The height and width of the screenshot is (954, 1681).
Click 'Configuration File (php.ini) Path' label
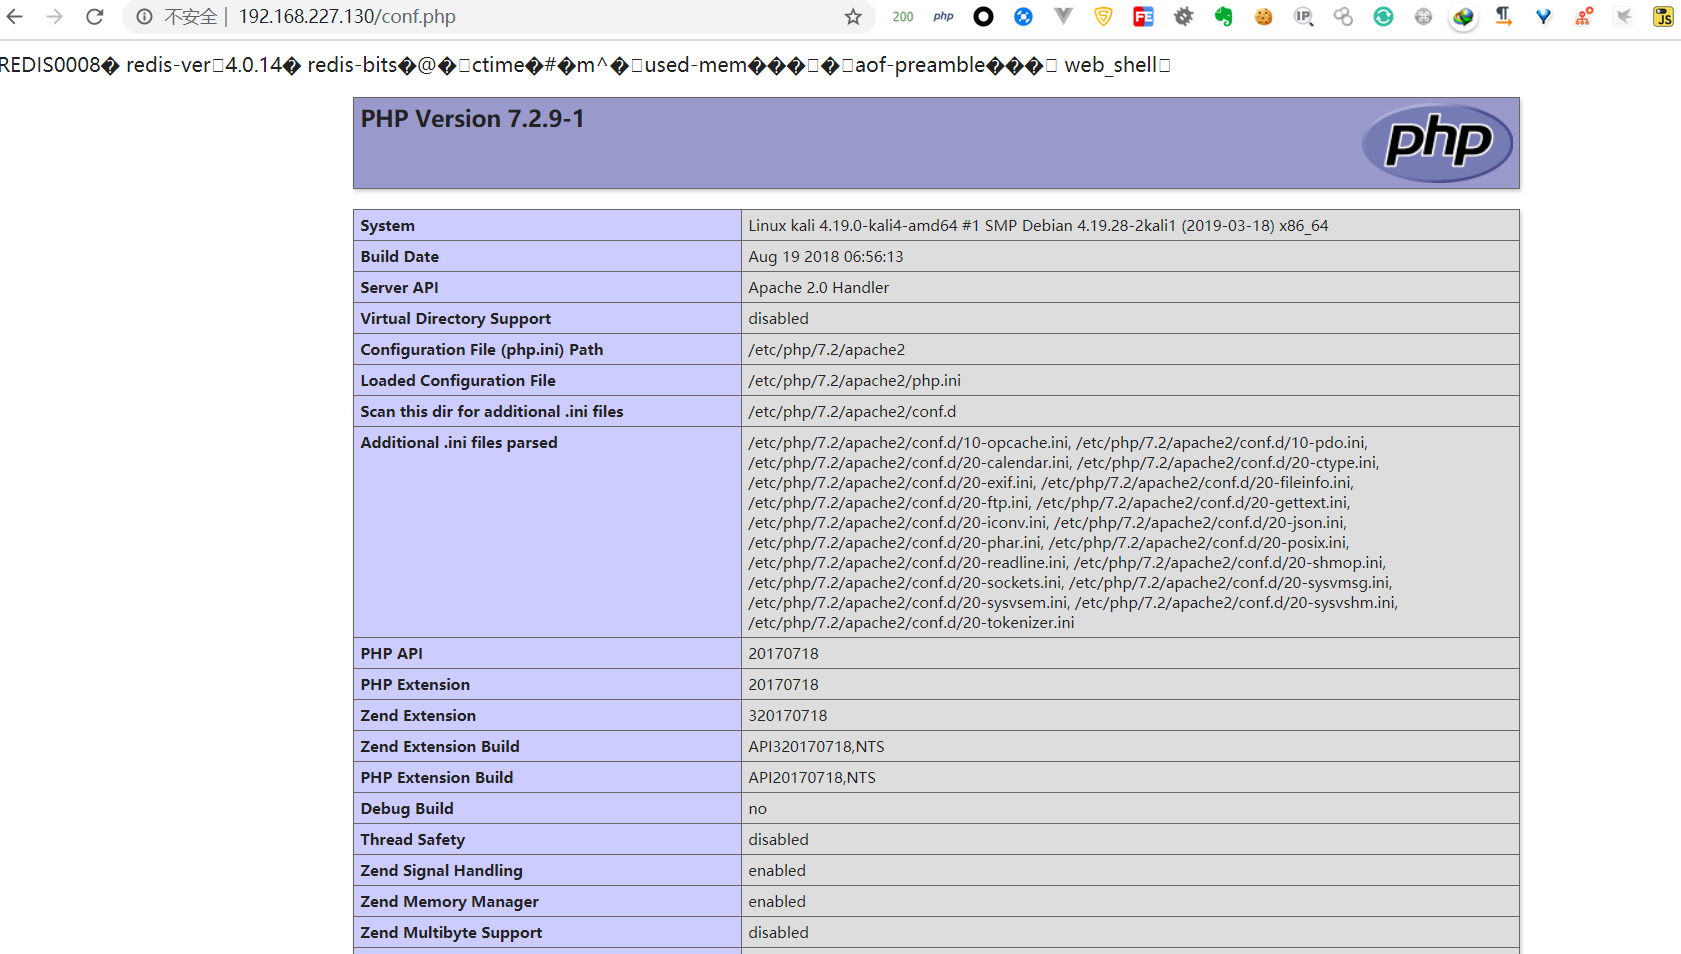pyautogui.click(x=481, y=350)
